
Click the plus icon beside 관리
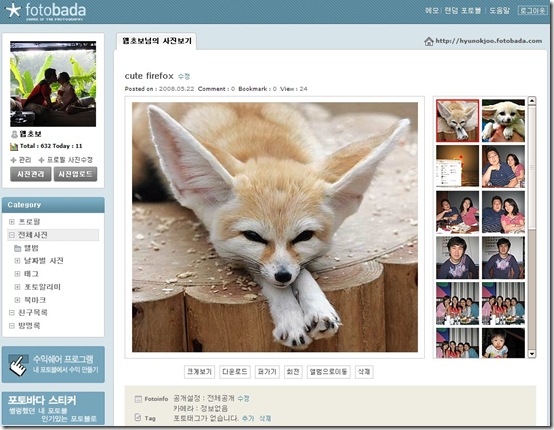coord(13,160)
